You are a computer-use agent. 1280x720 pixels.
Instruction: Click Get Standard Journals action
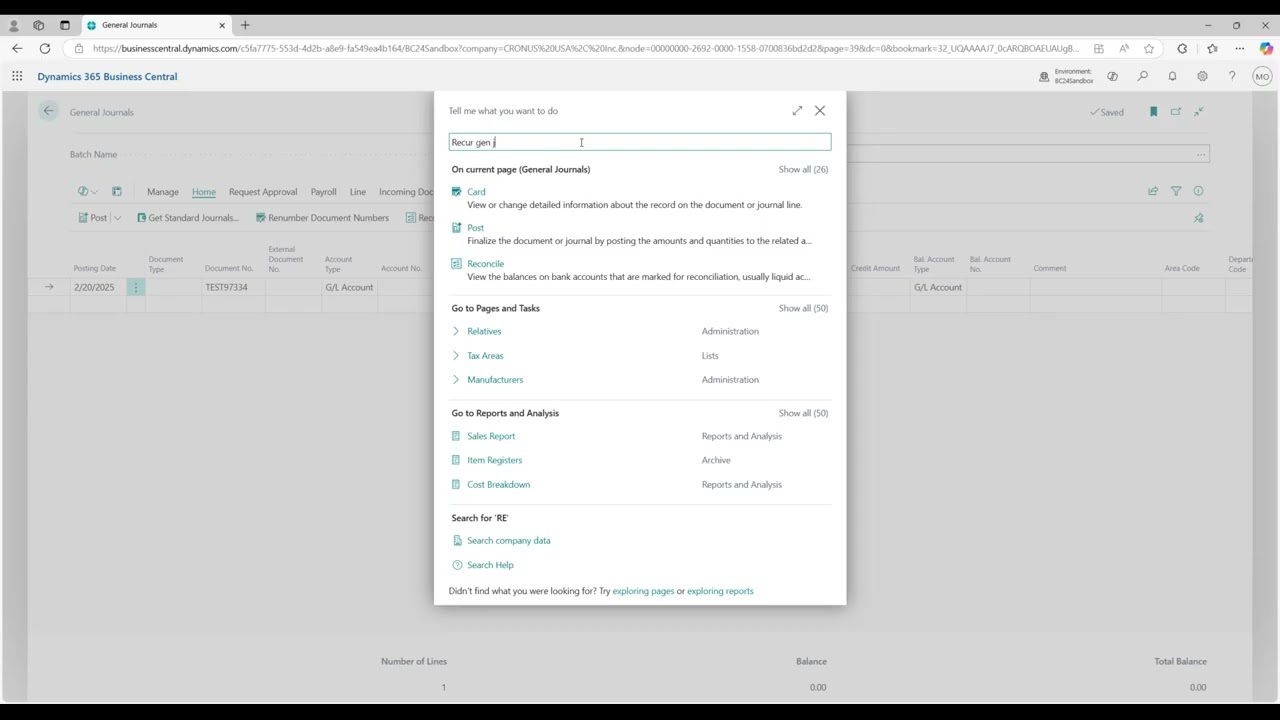point(188,218)
